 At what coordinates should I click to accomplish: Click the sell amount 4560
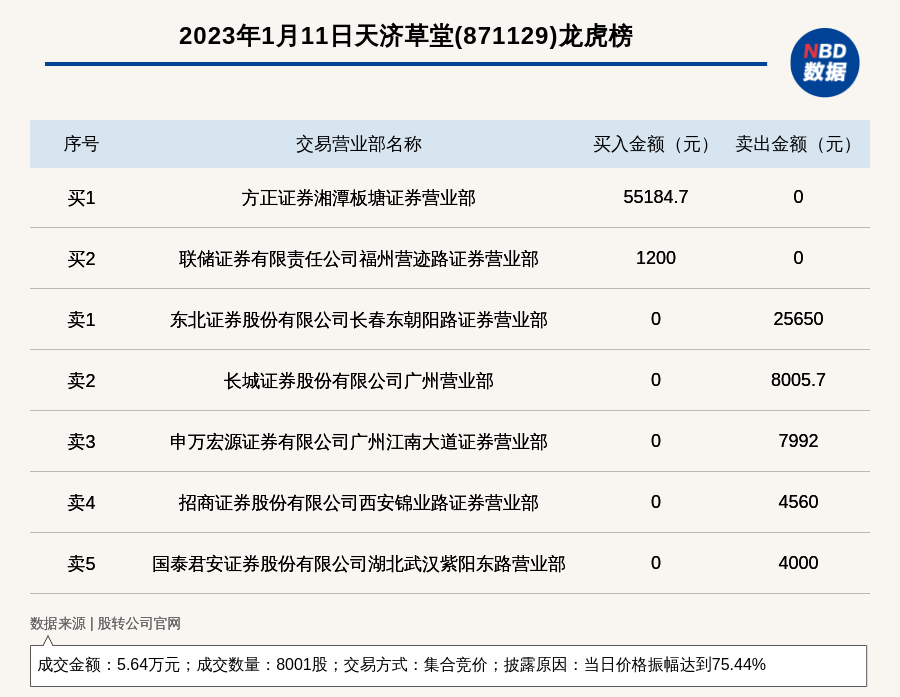[x=798, y=502]
